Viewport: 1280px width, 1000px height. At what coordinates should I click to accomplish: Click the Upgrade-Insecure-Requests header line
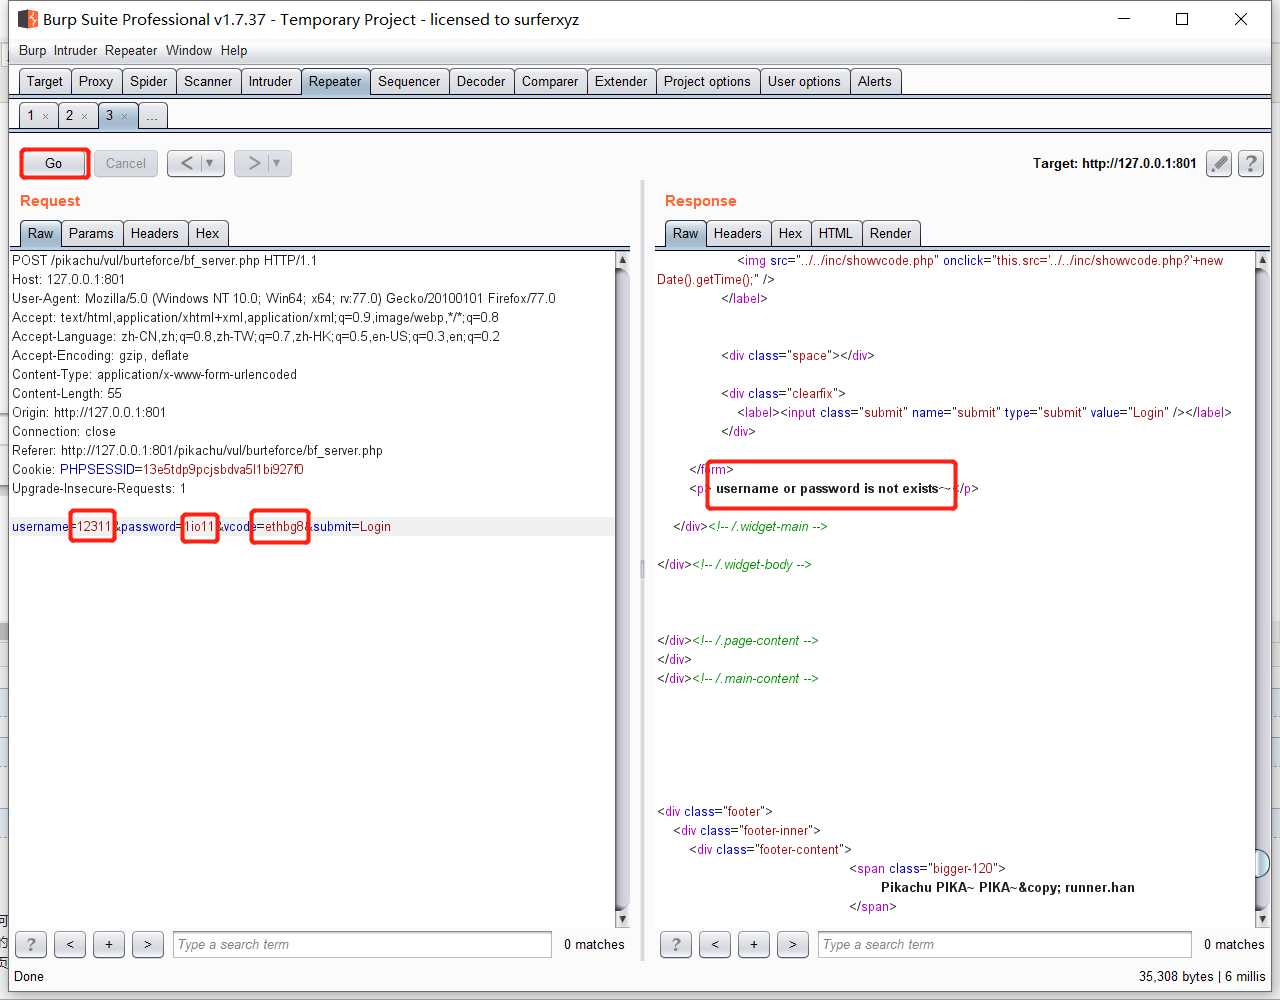click(99, 488)
